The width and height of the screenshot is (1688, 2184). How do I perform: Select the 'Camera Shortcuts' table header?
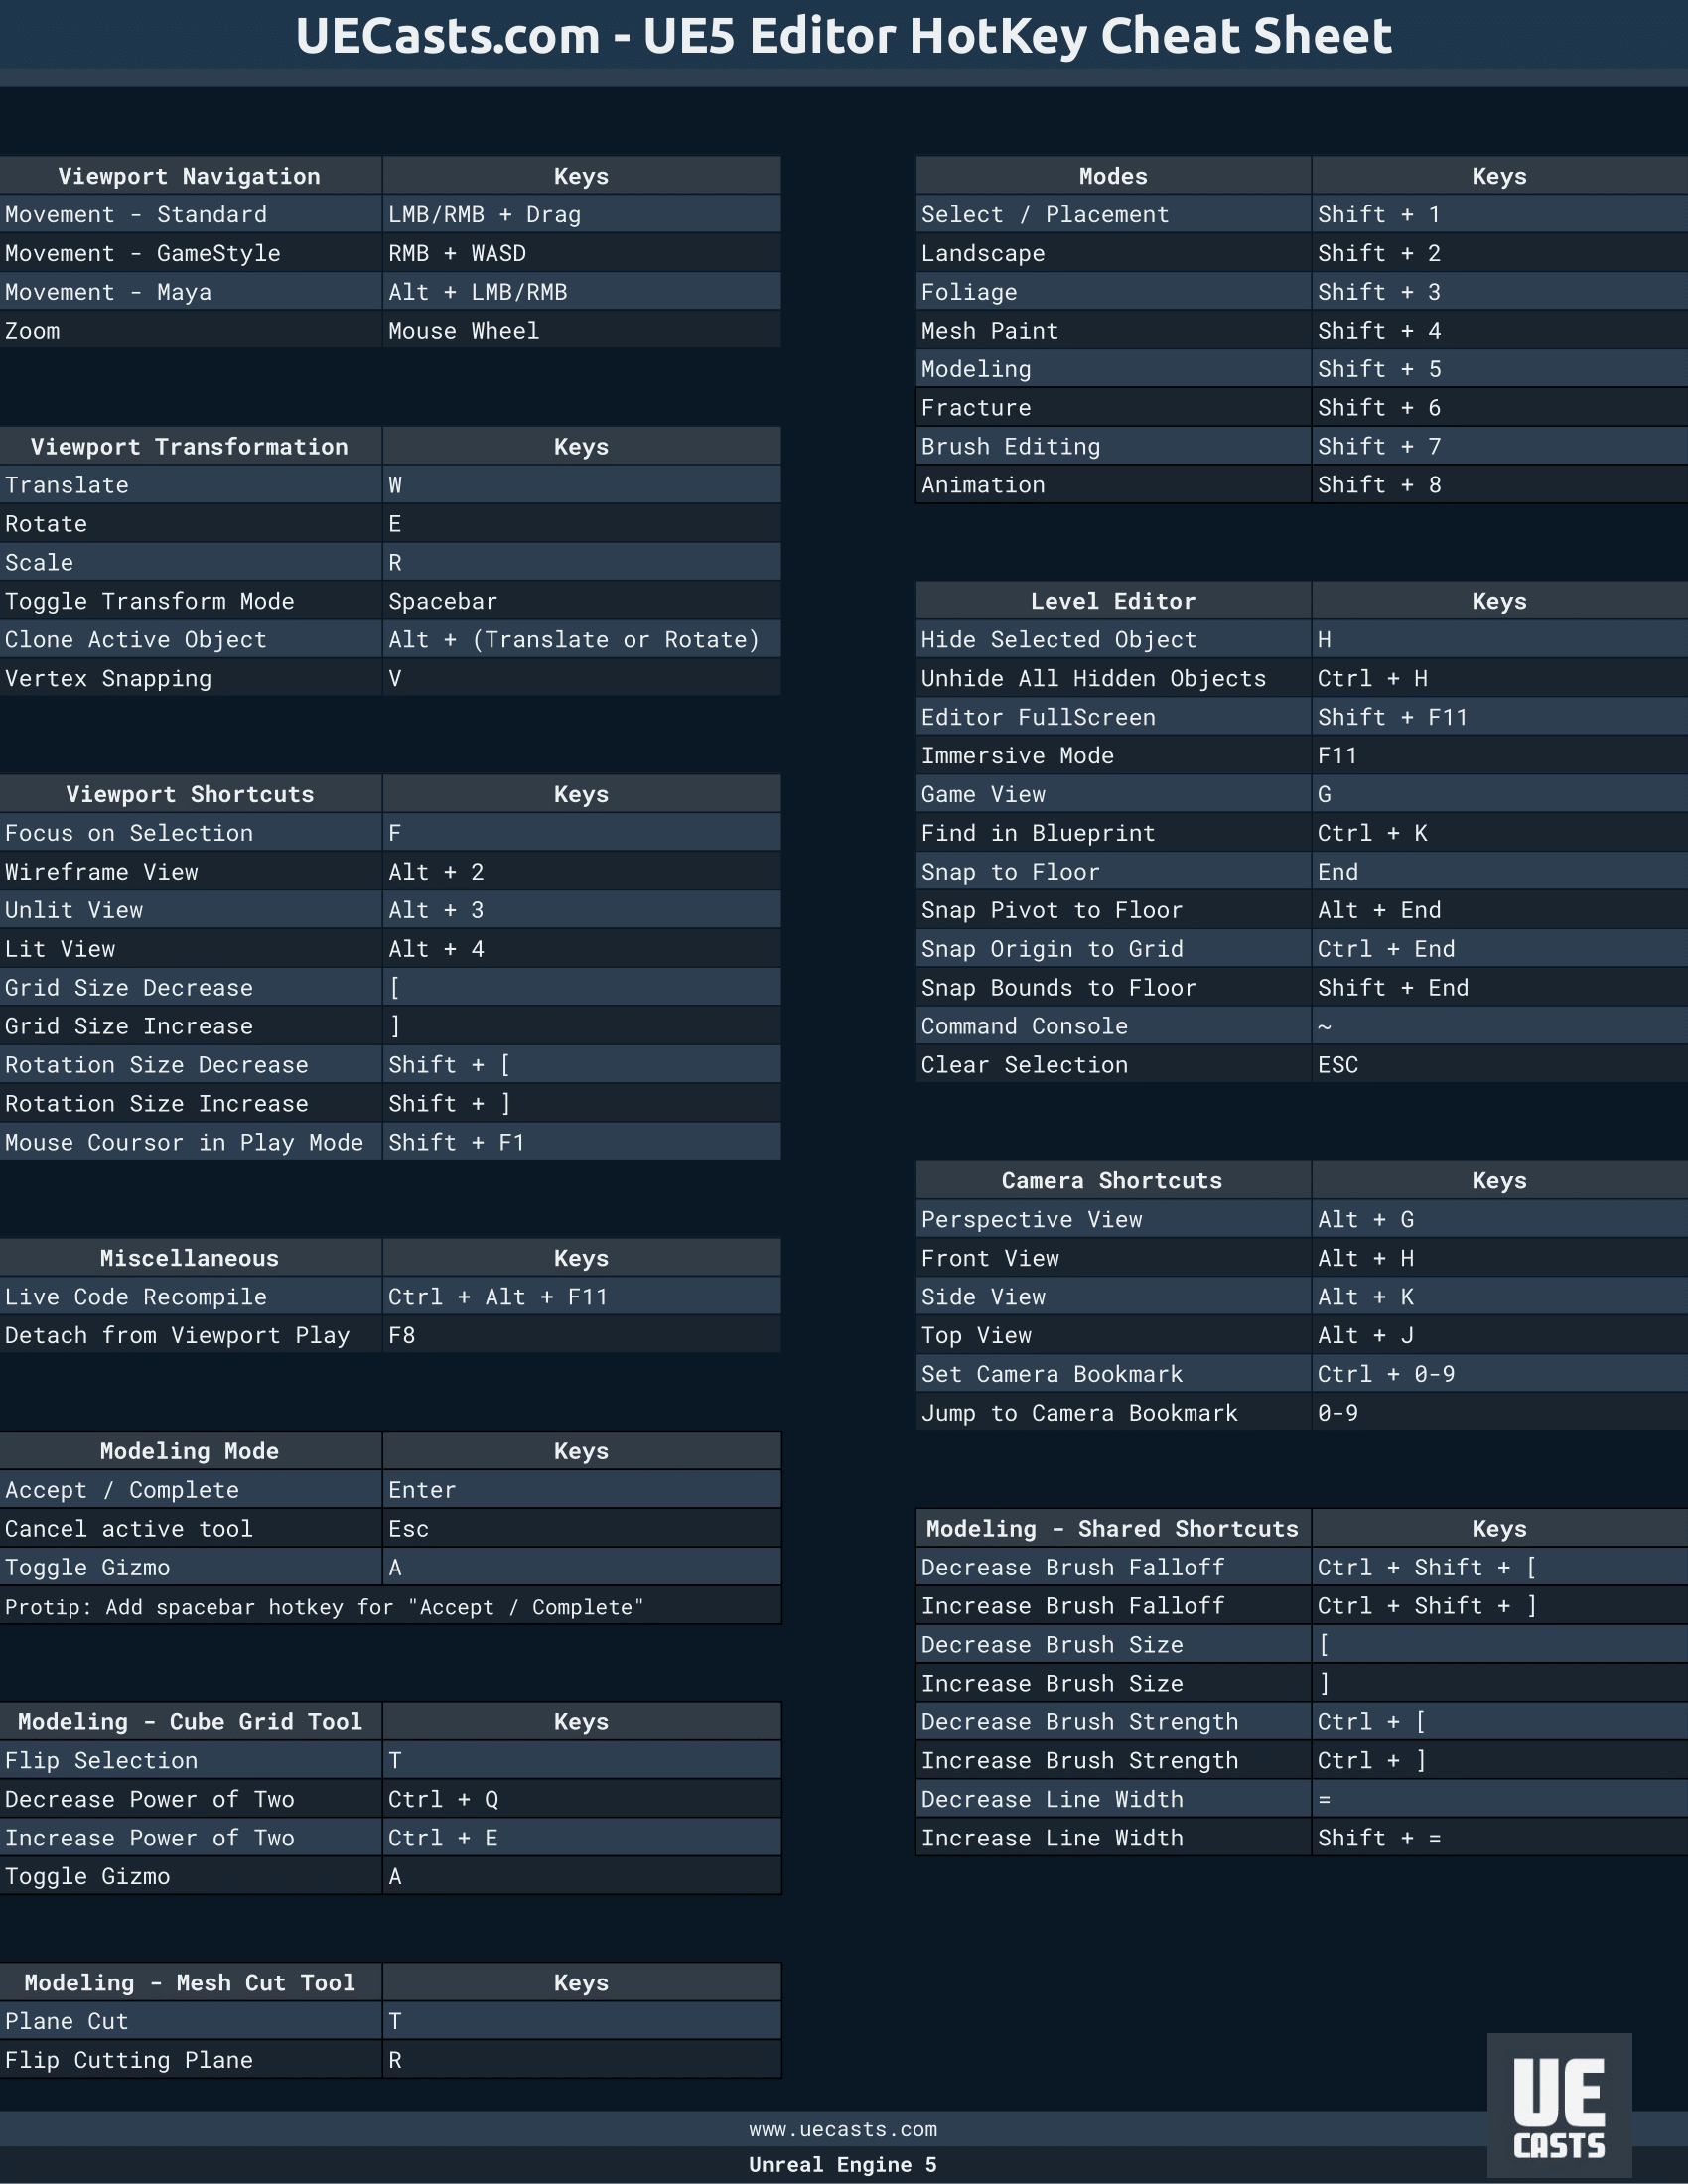(1113, 1181)
